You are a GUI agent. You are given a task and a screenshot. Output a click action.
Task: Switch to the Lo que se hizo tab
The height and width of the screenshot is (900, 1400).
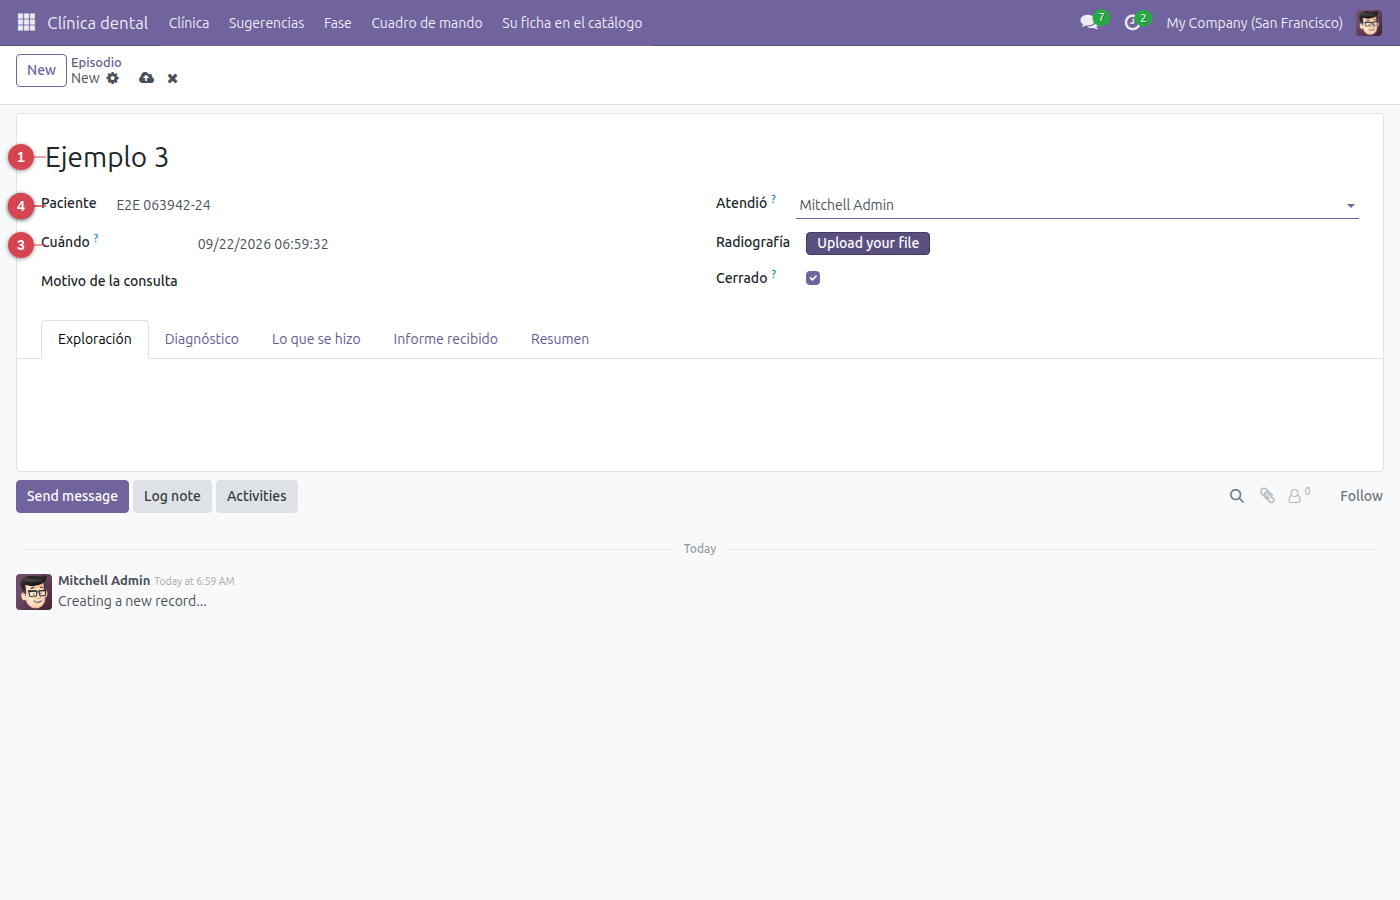coord(316,339)
